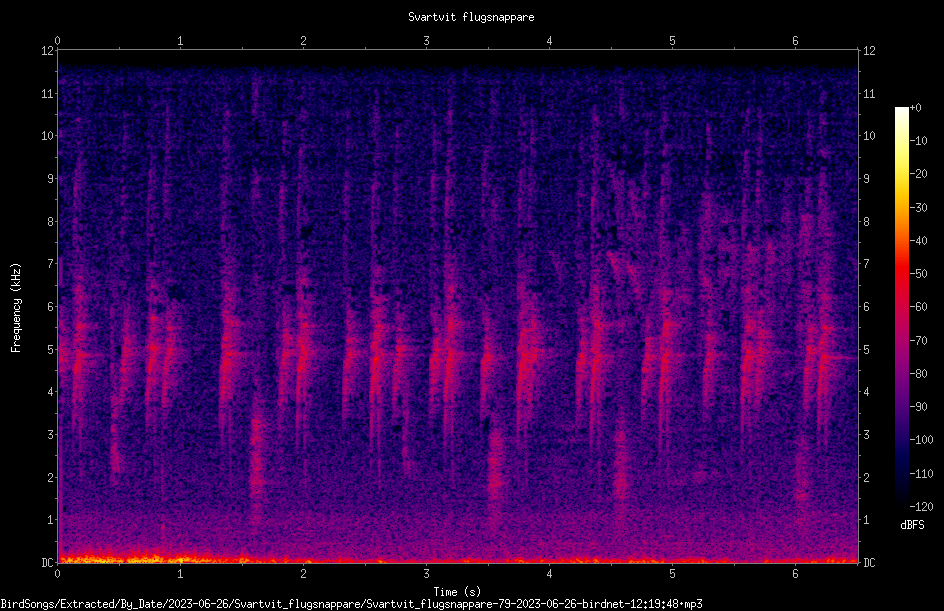Click the file path text at the bottom
The width and height of the screenshot is (944, 611).
click(x=352, y=604)
